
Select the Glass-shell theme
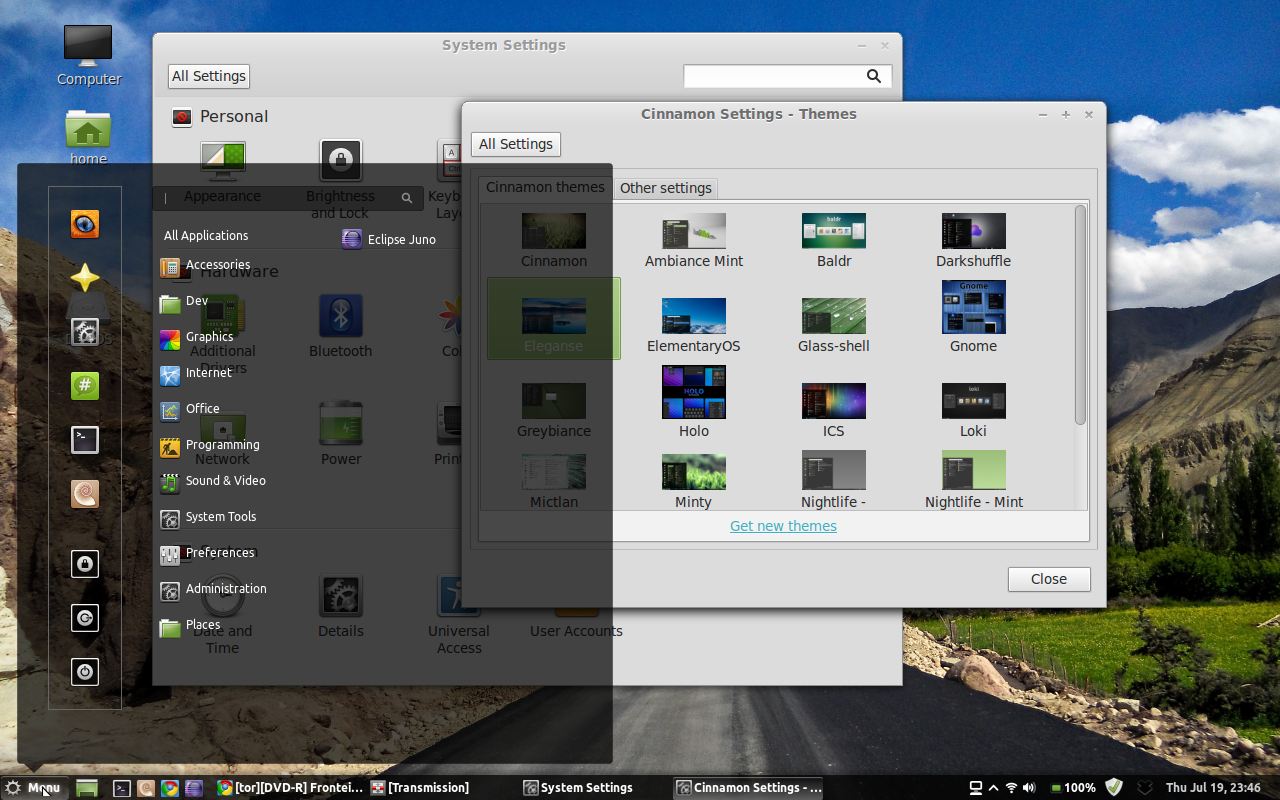[x=834, y=325]
